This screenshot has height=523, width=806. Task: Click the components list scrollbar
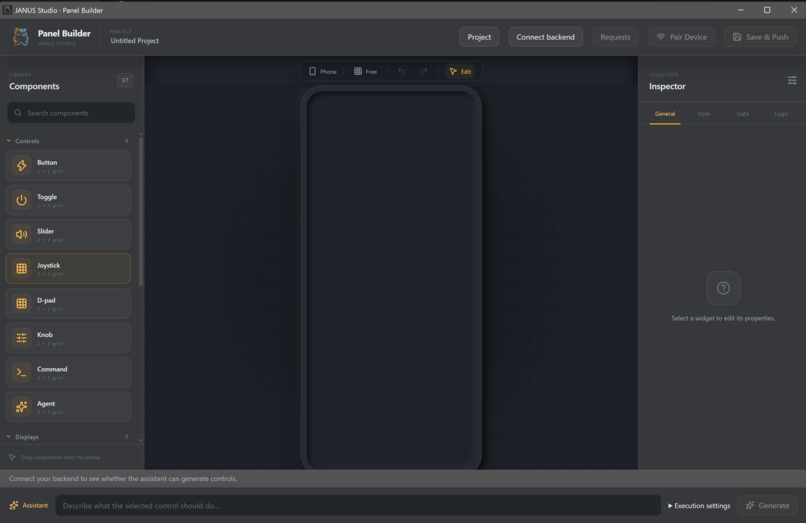click(140, 211)
